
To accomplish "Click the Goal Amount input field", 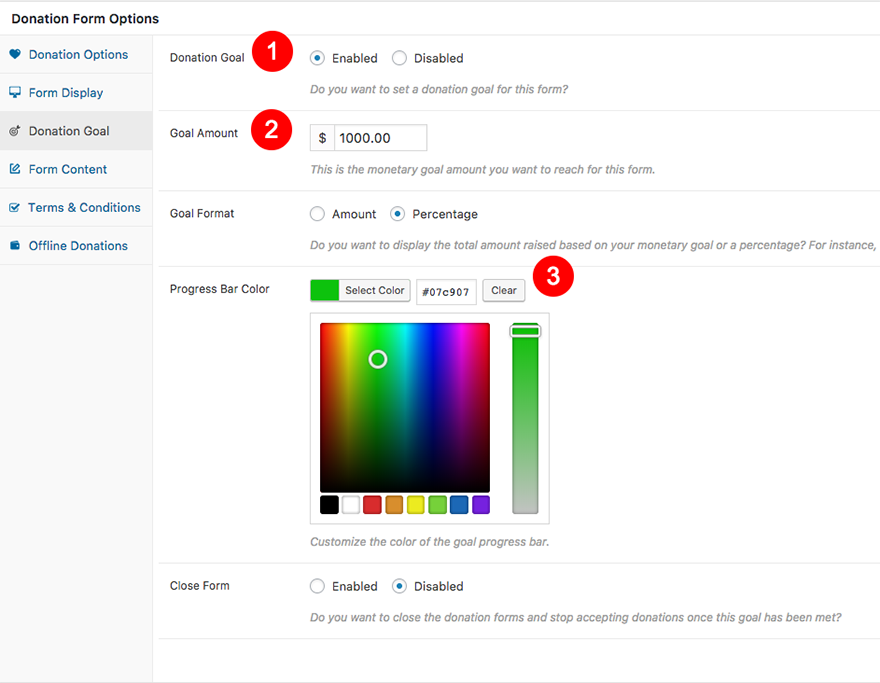I will point(380,138).
